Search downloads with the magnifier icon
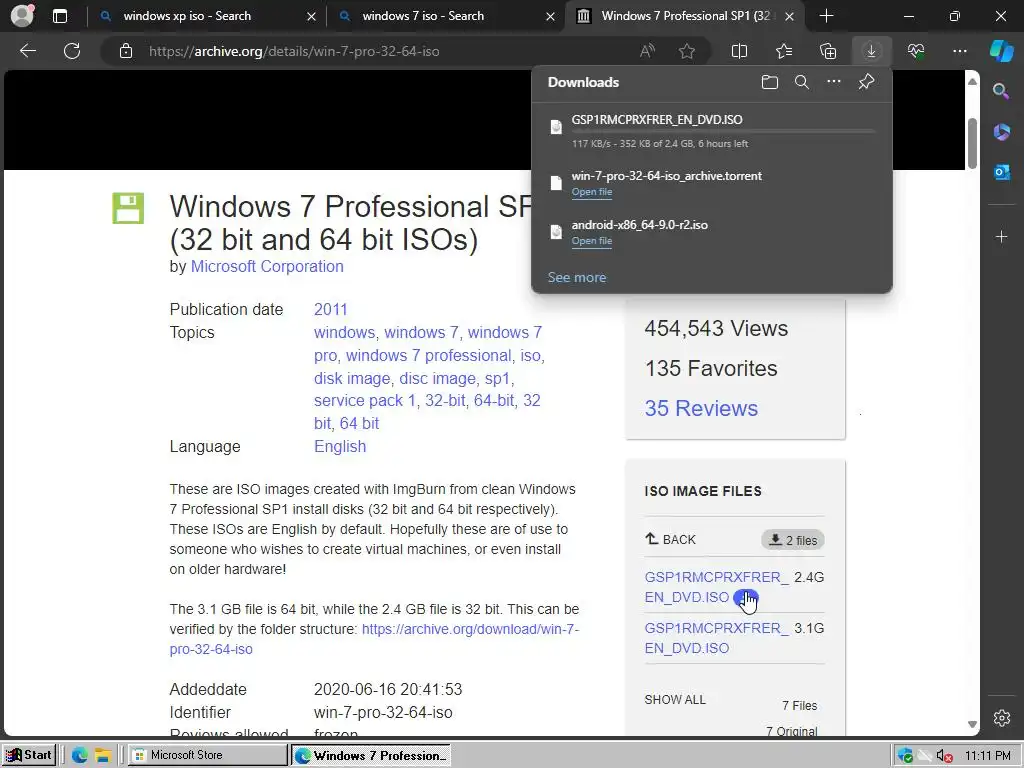Image resolution: width=1024 pixels, height=768 pixels. pyautogui.click(x=802, y=82)
